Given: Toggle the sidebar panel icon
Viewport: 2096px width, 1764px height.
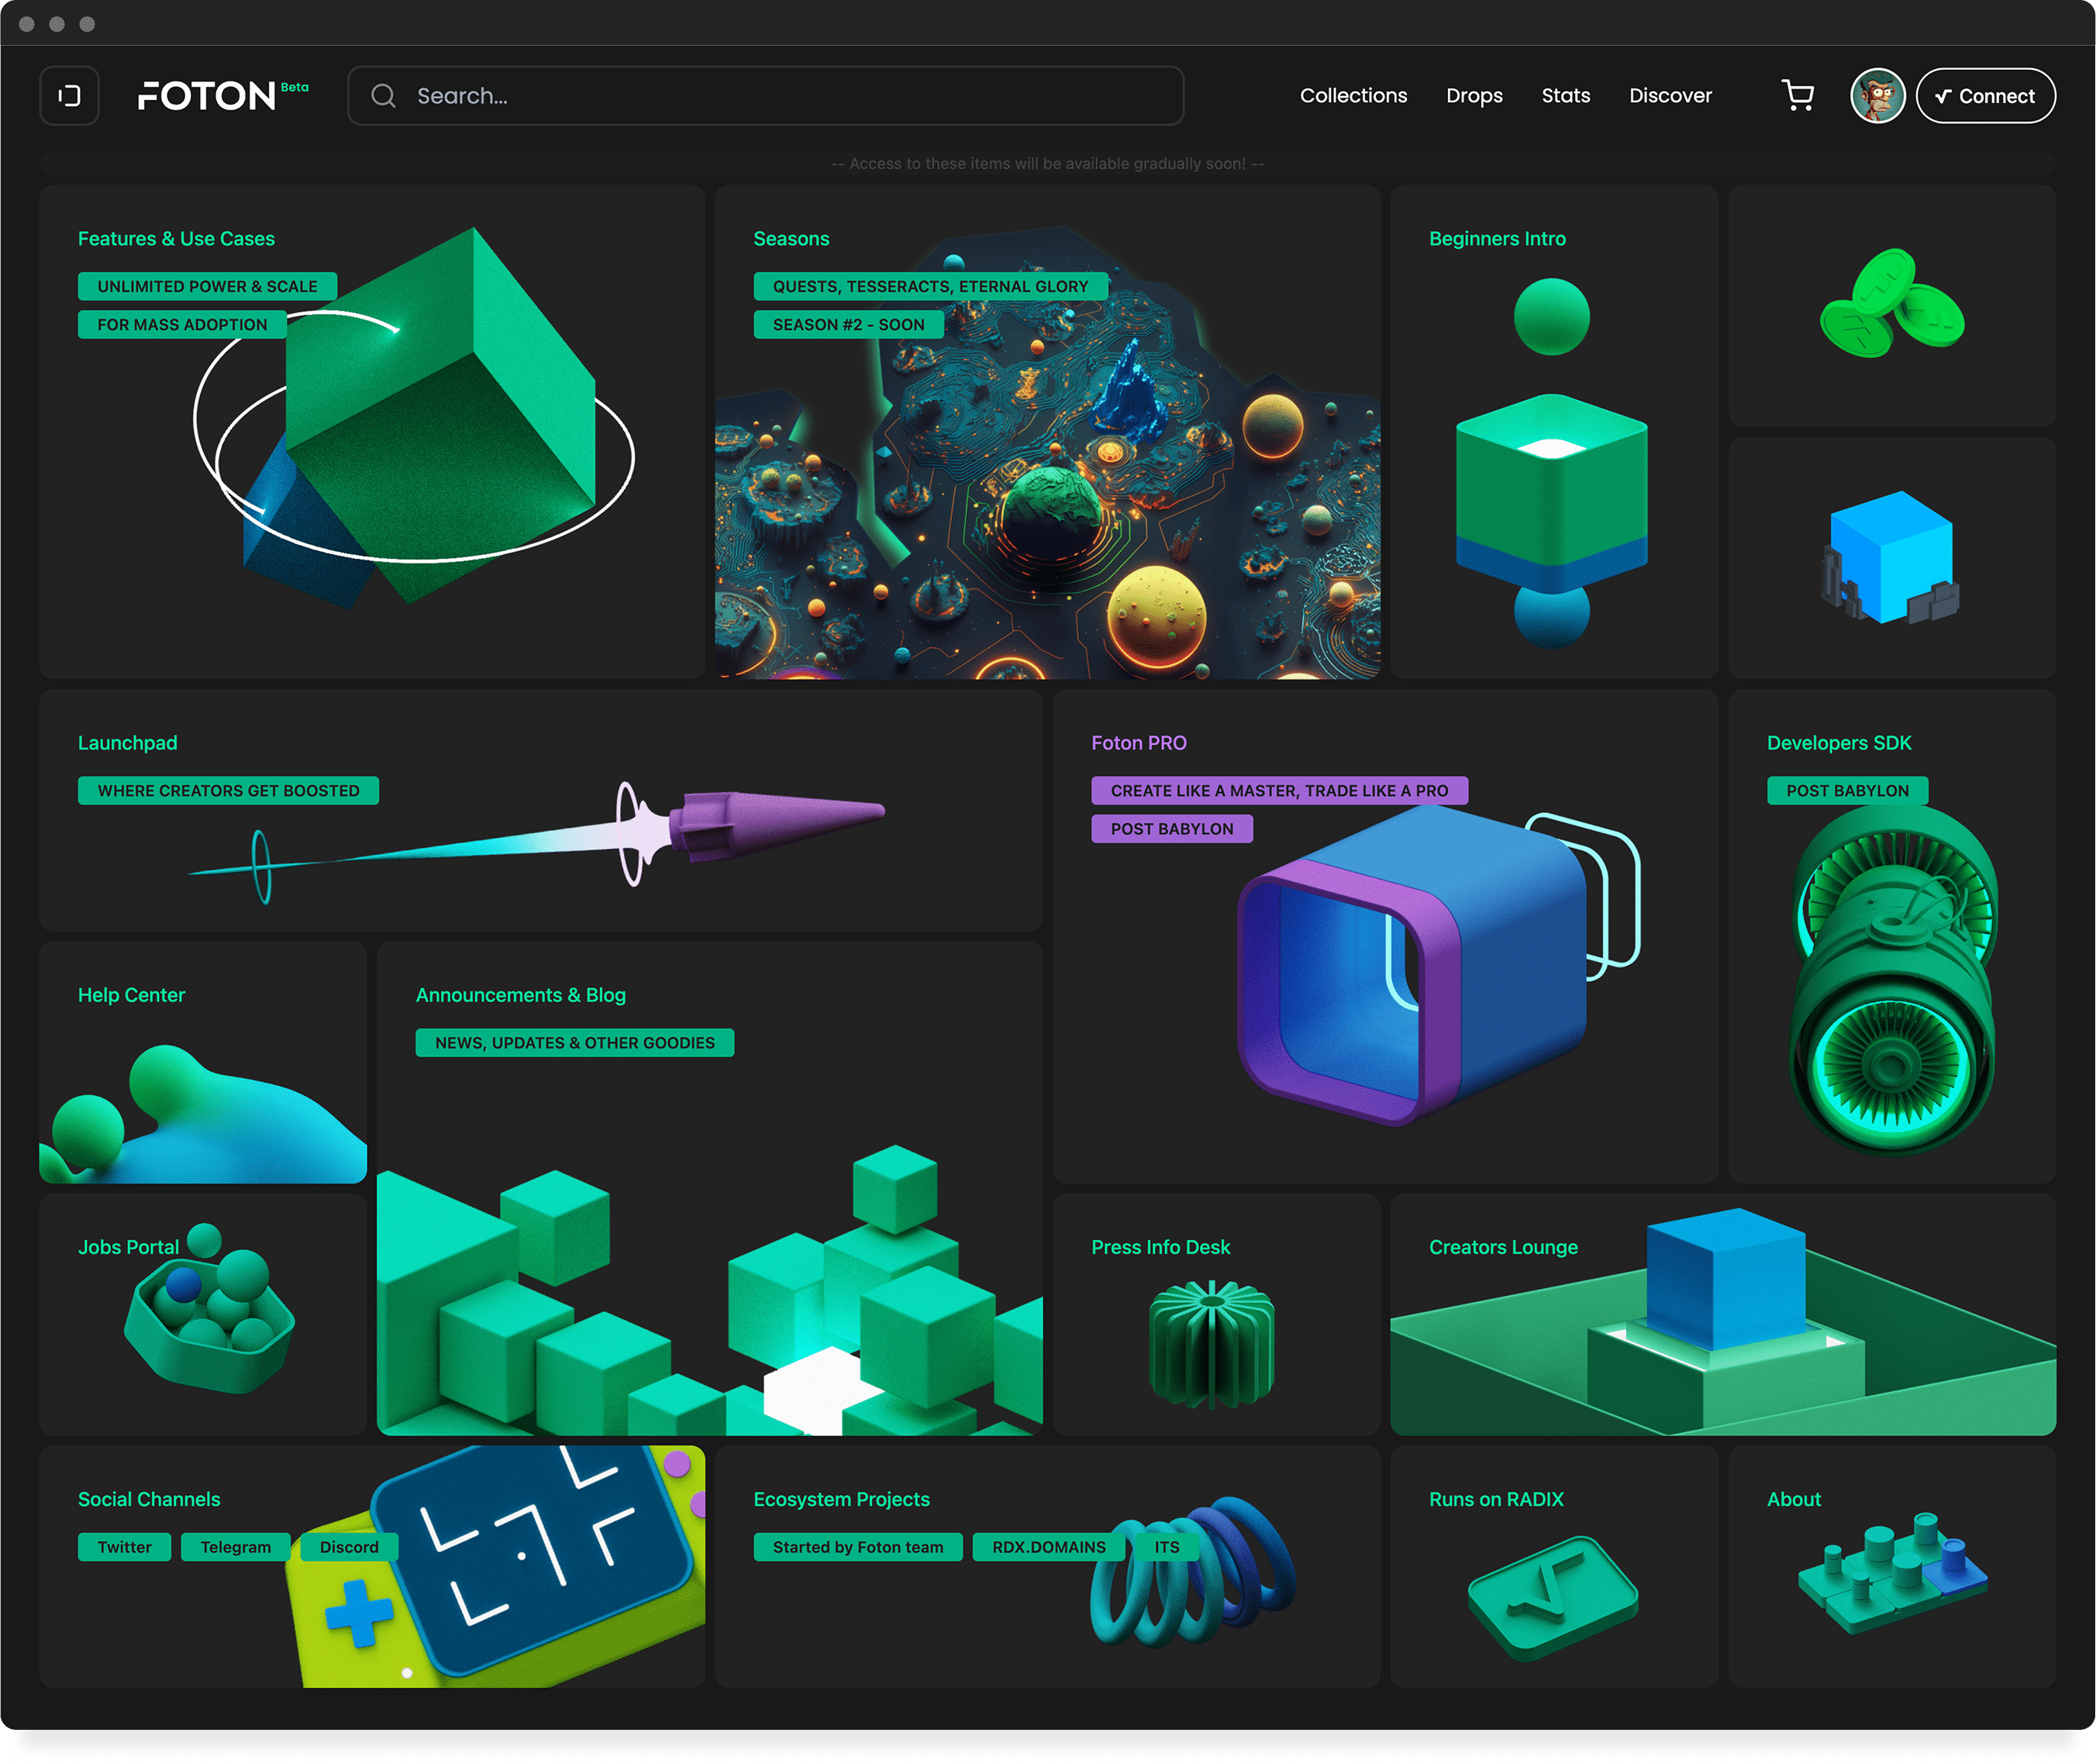Looking at the screenshot, I should [69, 96].
